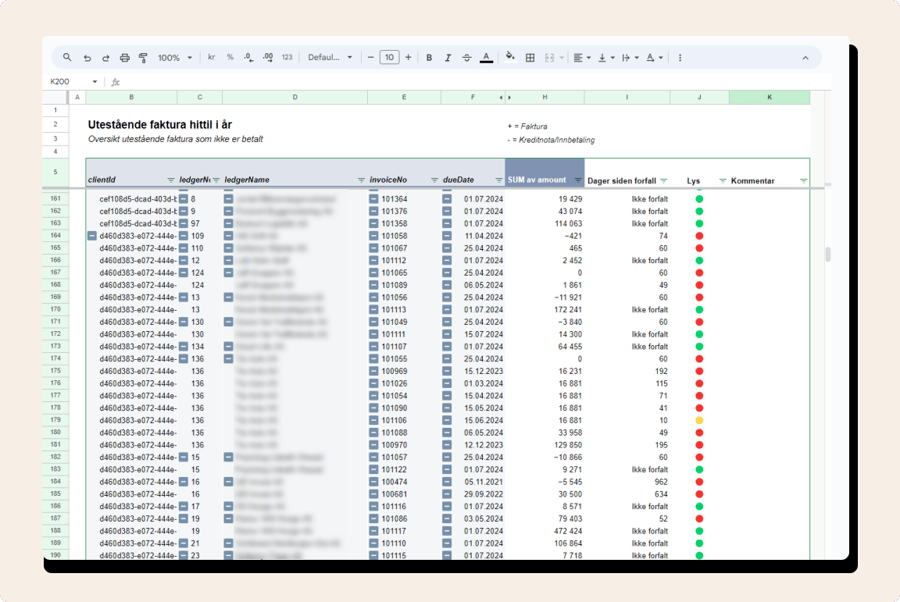Screen dimensions: 900x602
Task: Format as currency with kr button
Action: click(x=211, y=57)
